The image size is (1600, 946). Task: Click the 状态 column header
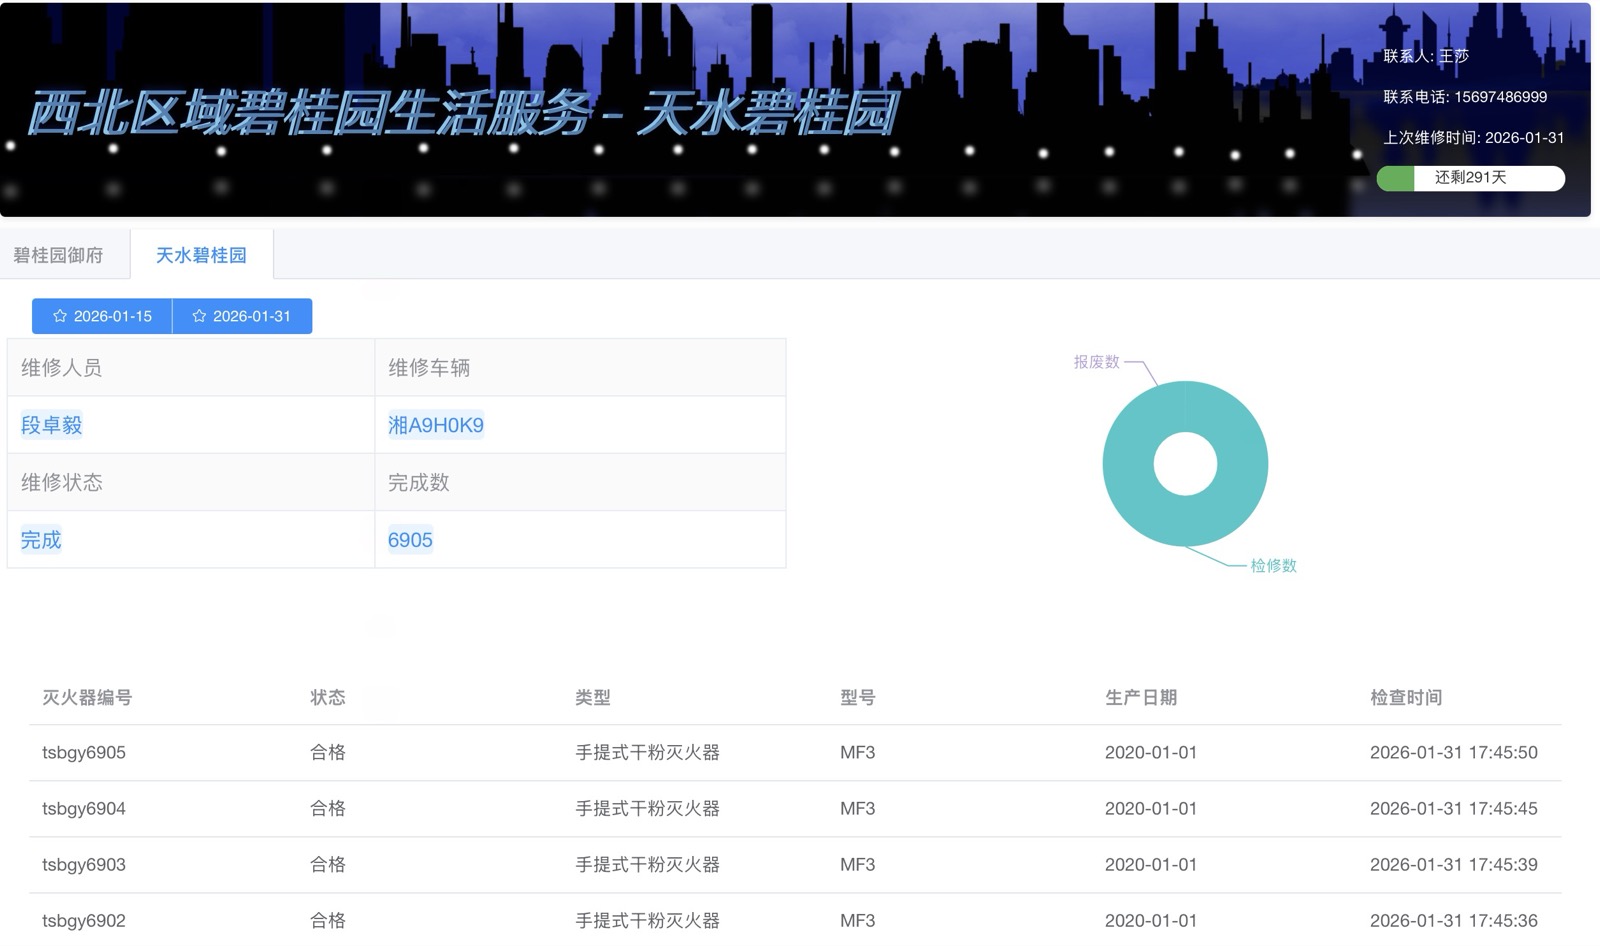point(328,697)
